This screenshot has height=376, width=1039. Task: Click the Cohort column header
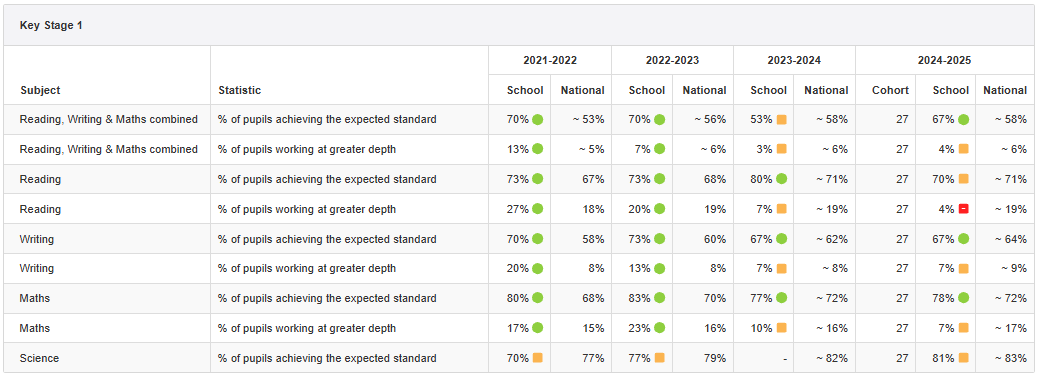[x=890, y=90]
